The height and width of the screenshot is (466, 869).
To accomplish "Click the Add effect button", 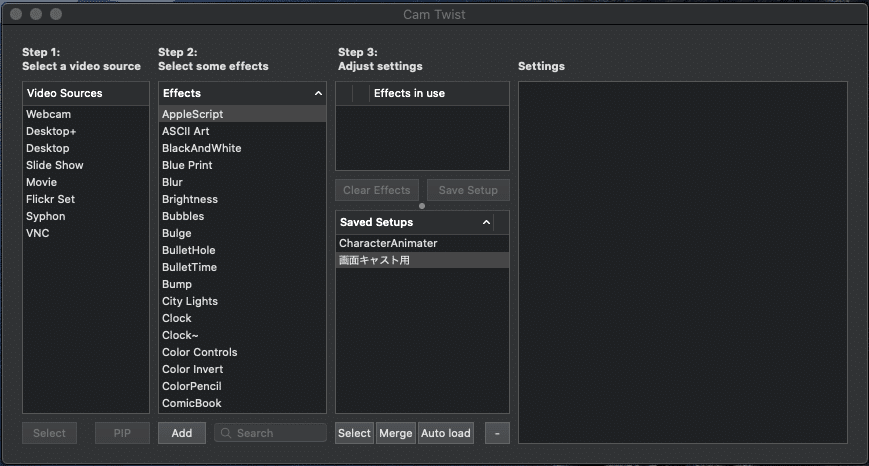I will 182,433.
